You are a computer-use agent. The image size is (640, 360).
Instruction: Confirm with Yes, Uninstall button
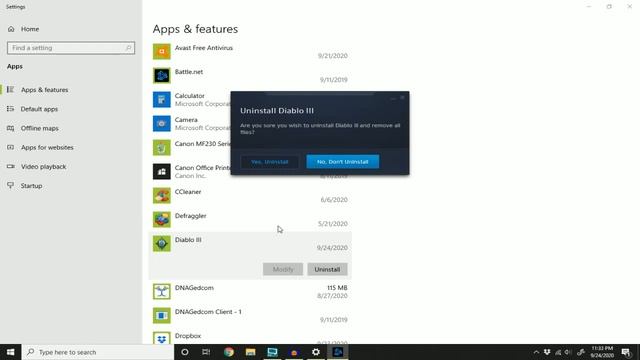tap(269, 162)
